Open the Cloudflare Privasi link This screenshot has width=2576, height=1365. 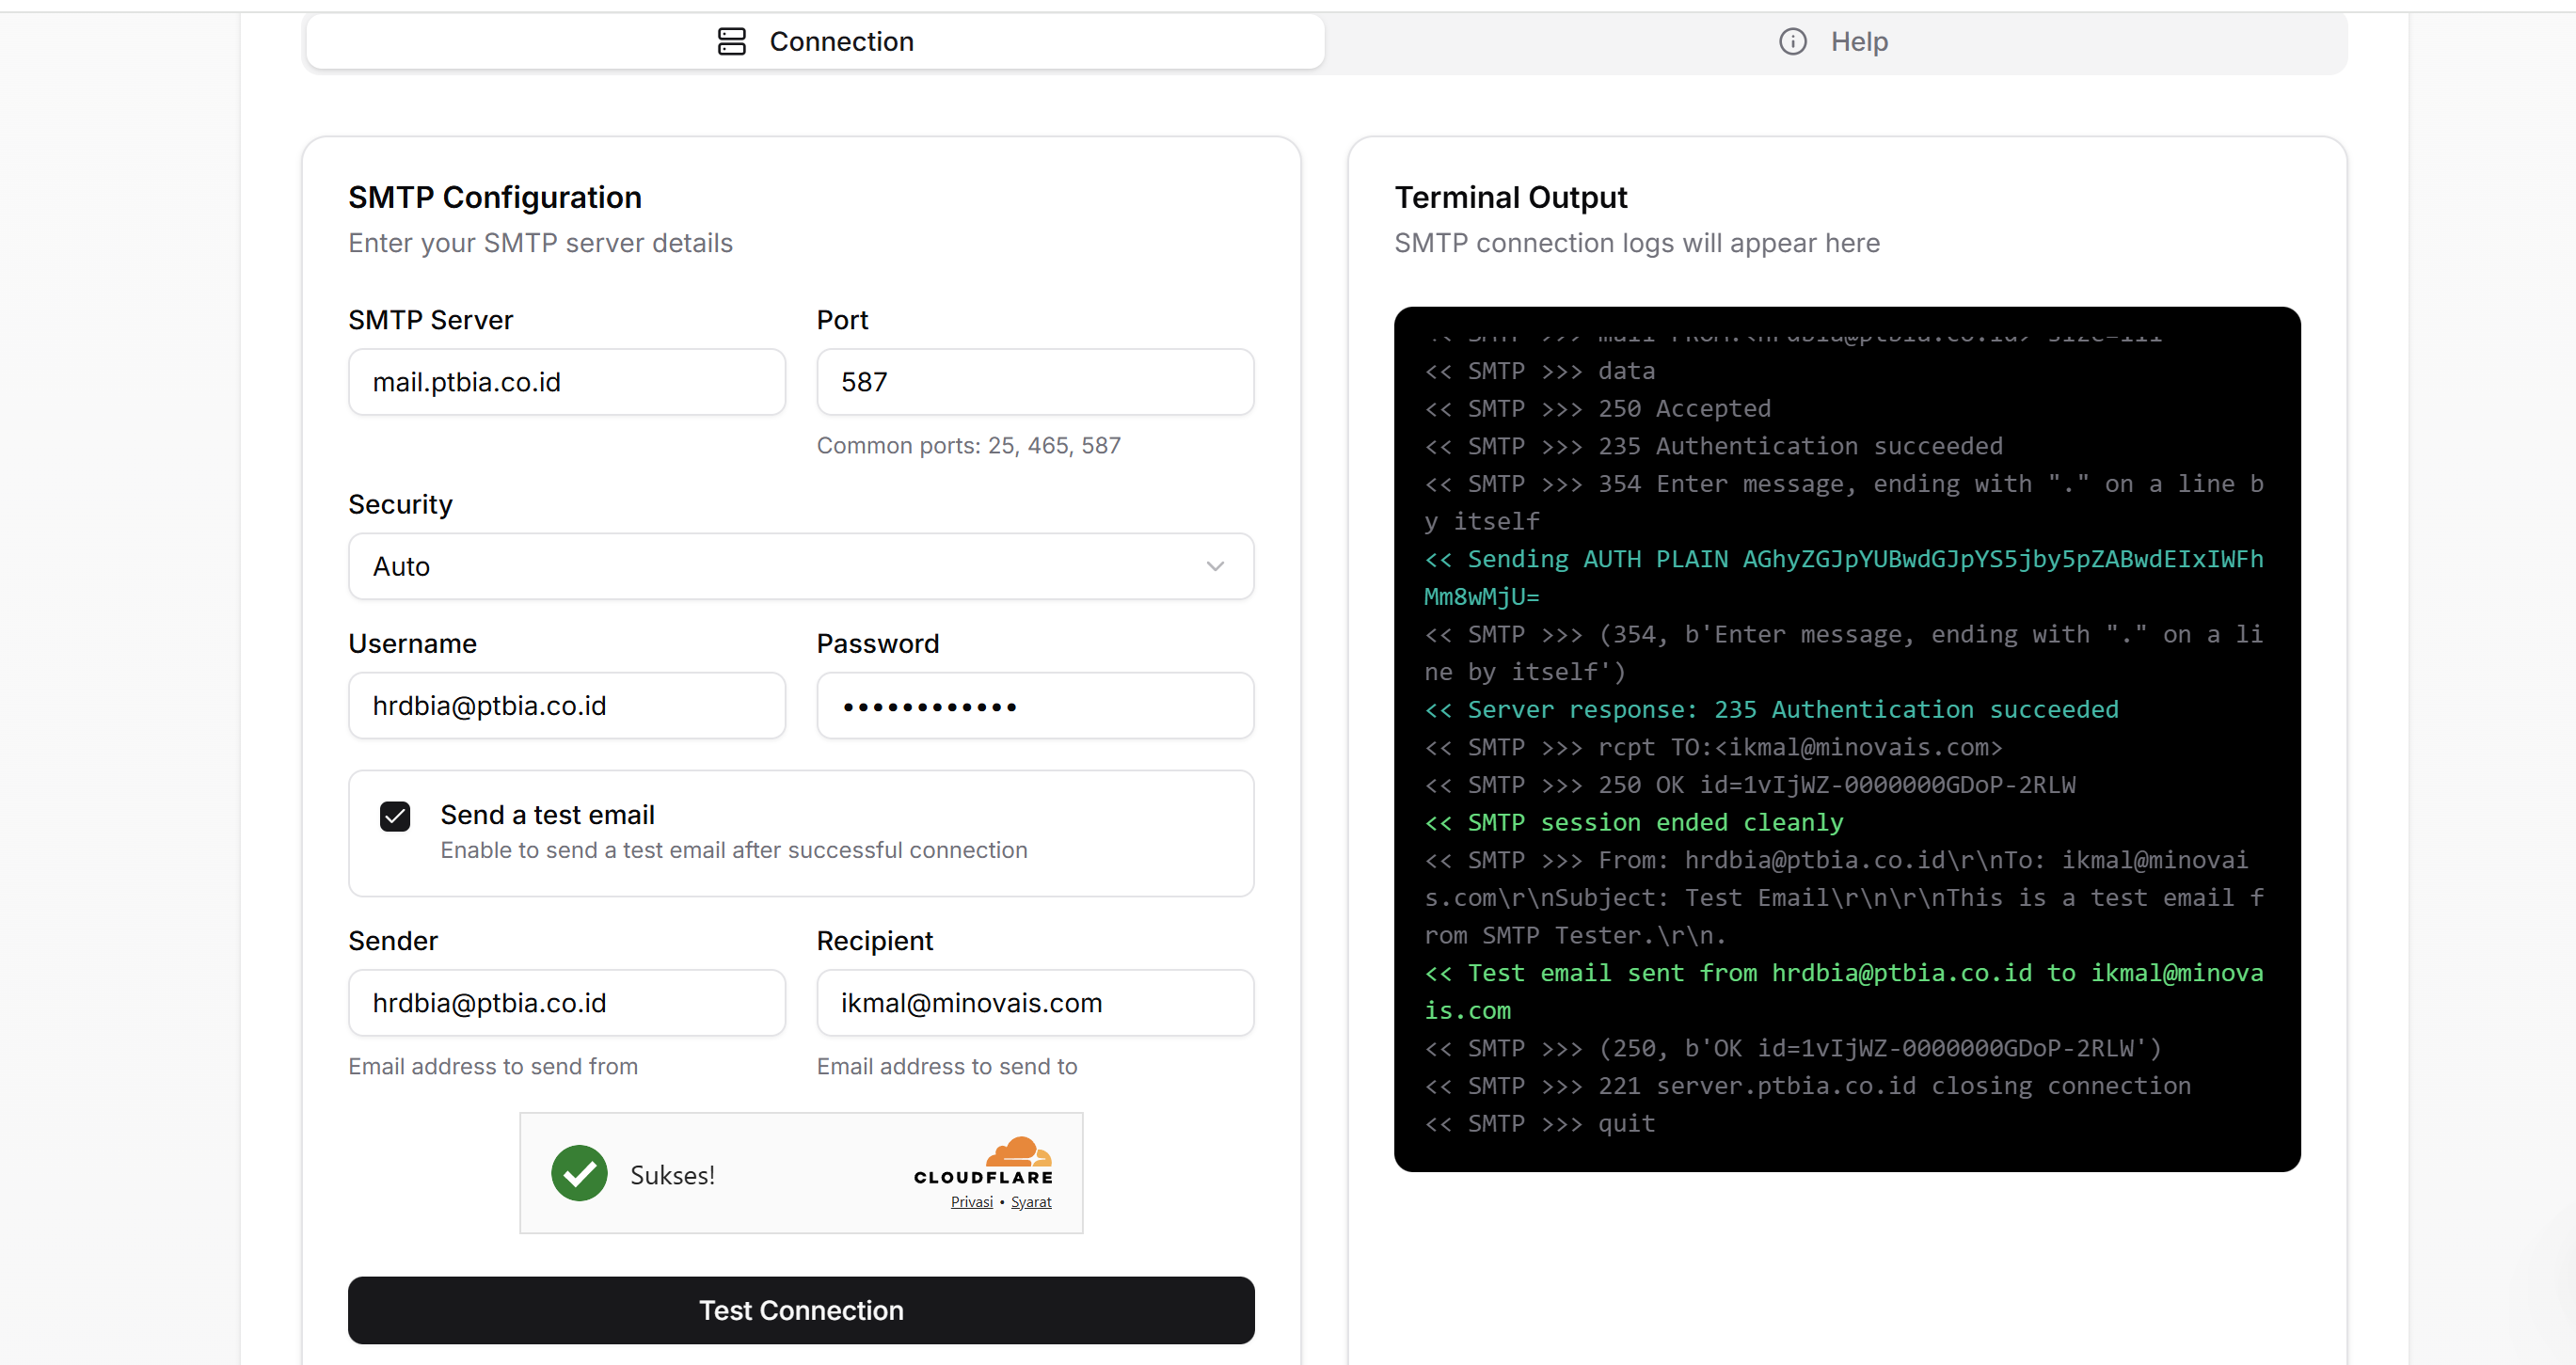971,1202
